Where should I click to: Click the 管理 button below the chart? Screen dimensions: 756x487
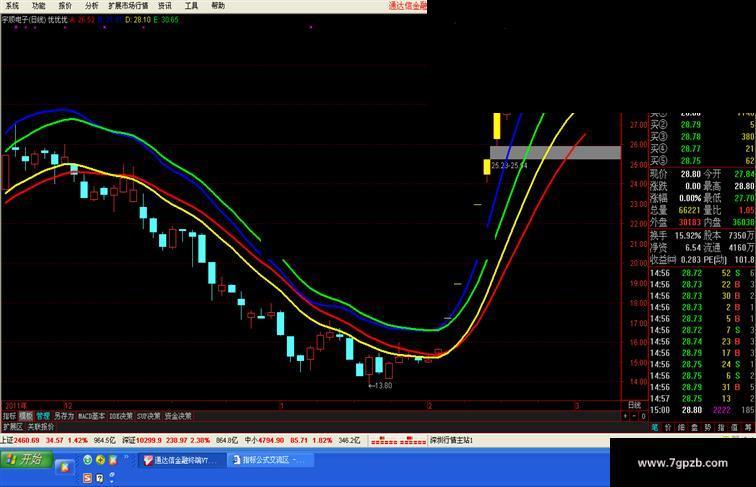pyautogui.click(x=43, y=416)
